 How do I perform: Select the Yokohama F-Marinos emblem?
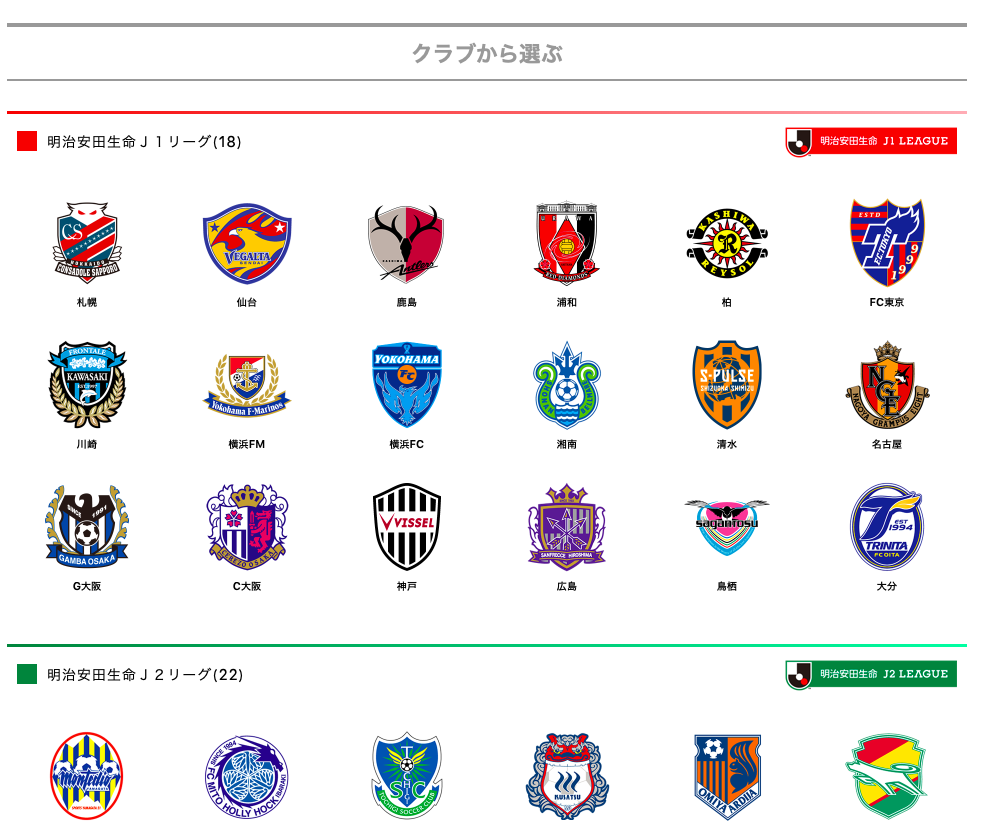point(247,385)
